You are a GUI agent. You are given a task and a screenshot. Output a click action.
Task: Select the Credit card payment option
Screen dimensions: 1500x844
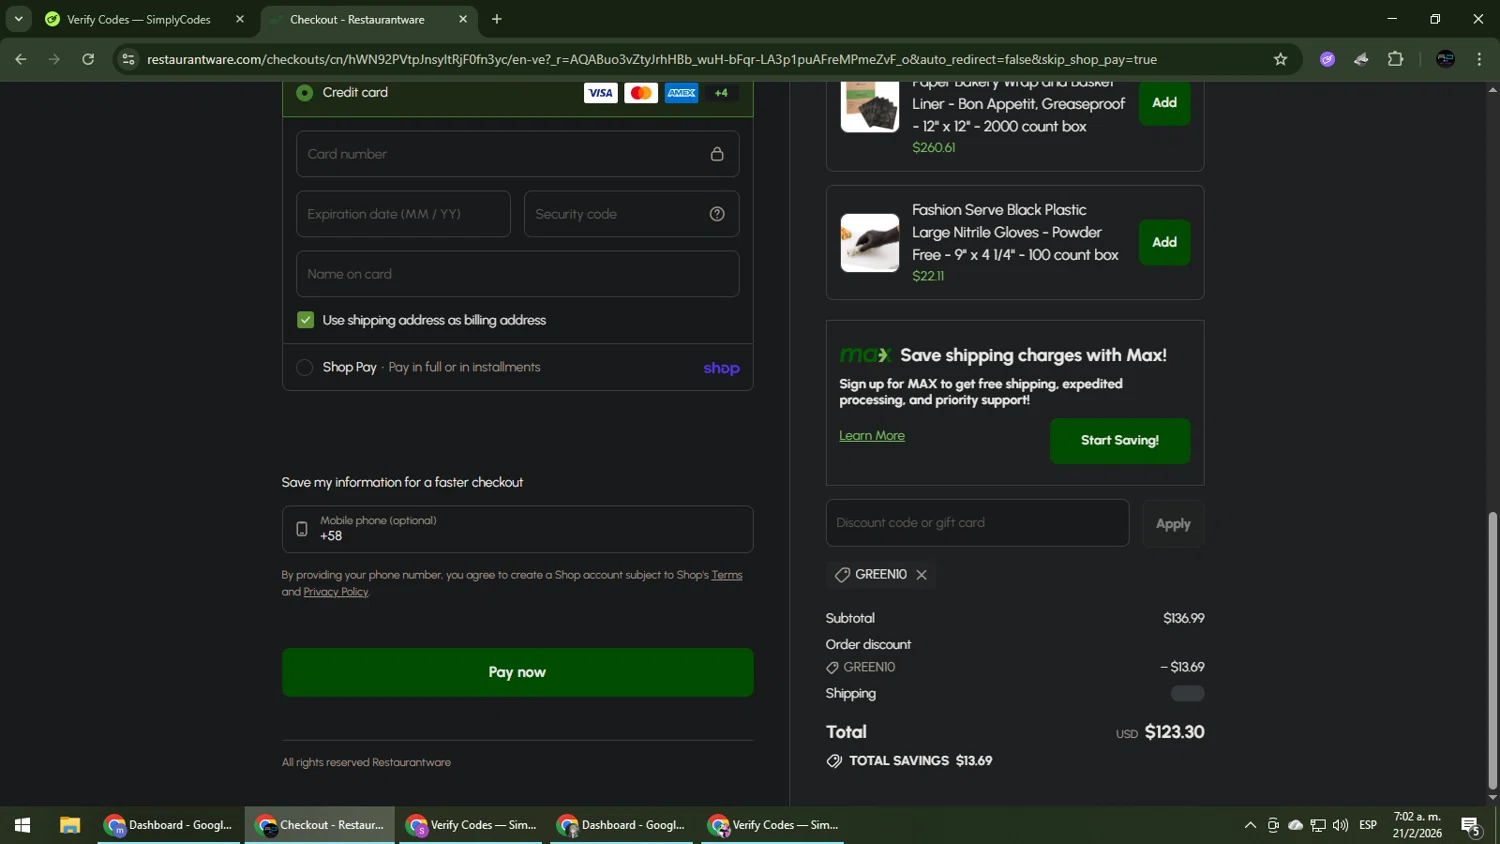pos(305,93)
